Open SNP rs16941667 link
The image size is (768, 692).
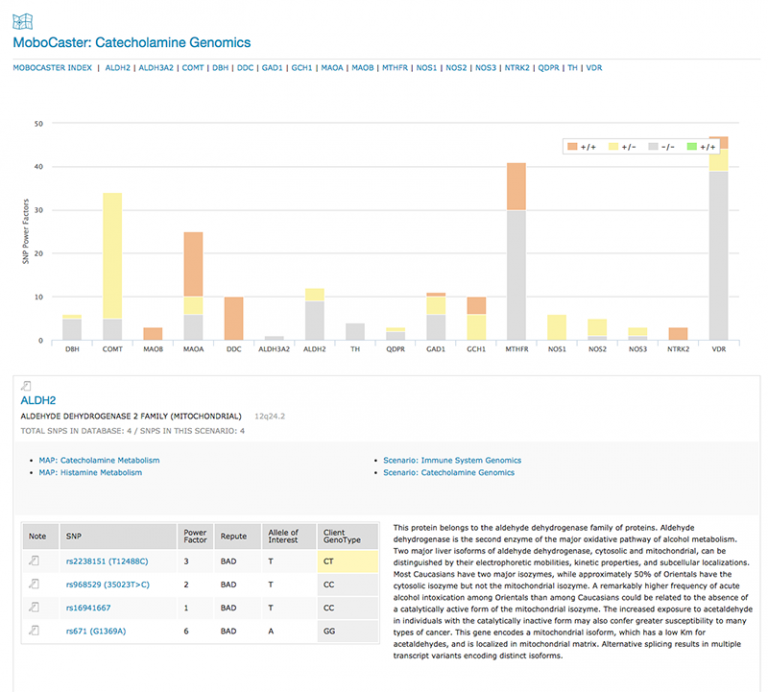[x=88, y=608]
